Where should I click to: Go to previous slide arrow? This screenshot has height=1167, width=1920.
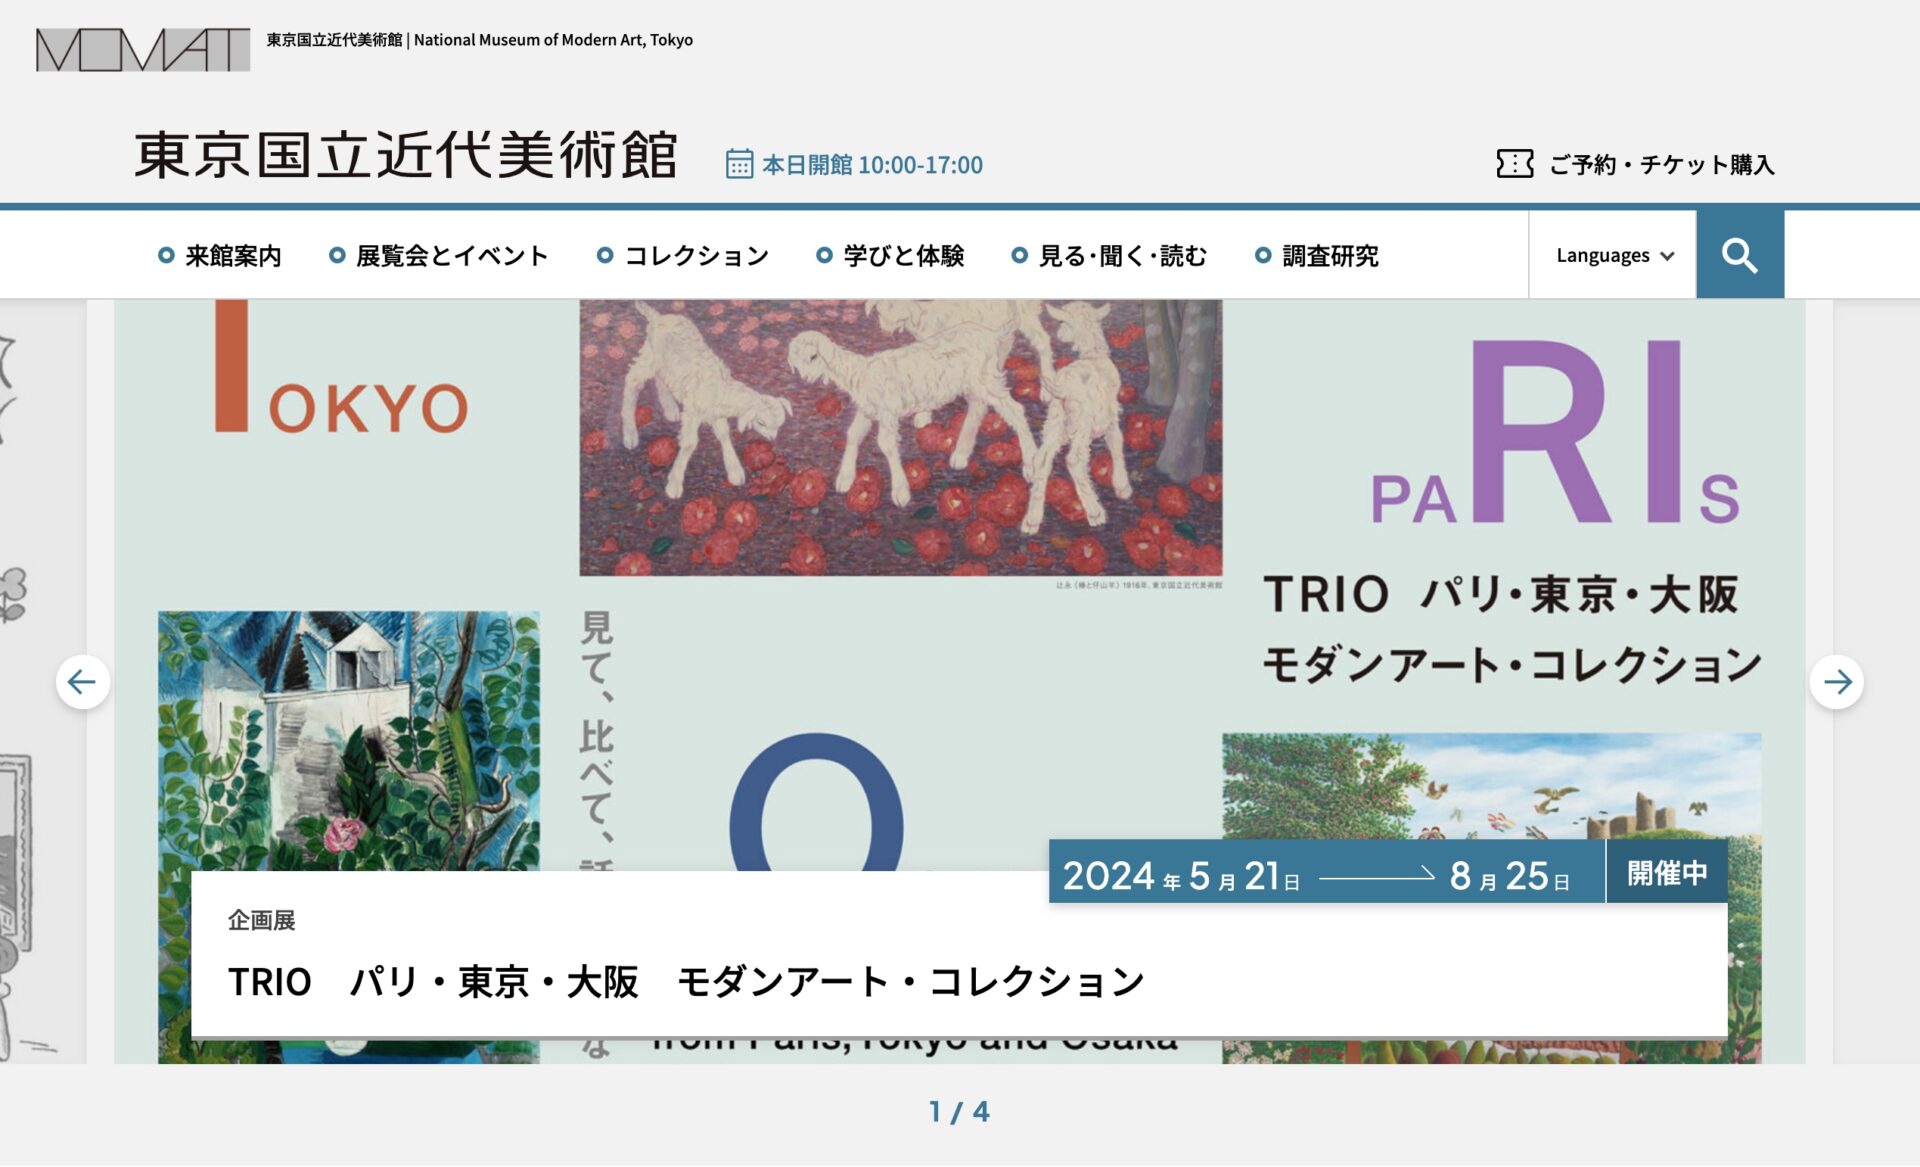click(x=82, y=682)
